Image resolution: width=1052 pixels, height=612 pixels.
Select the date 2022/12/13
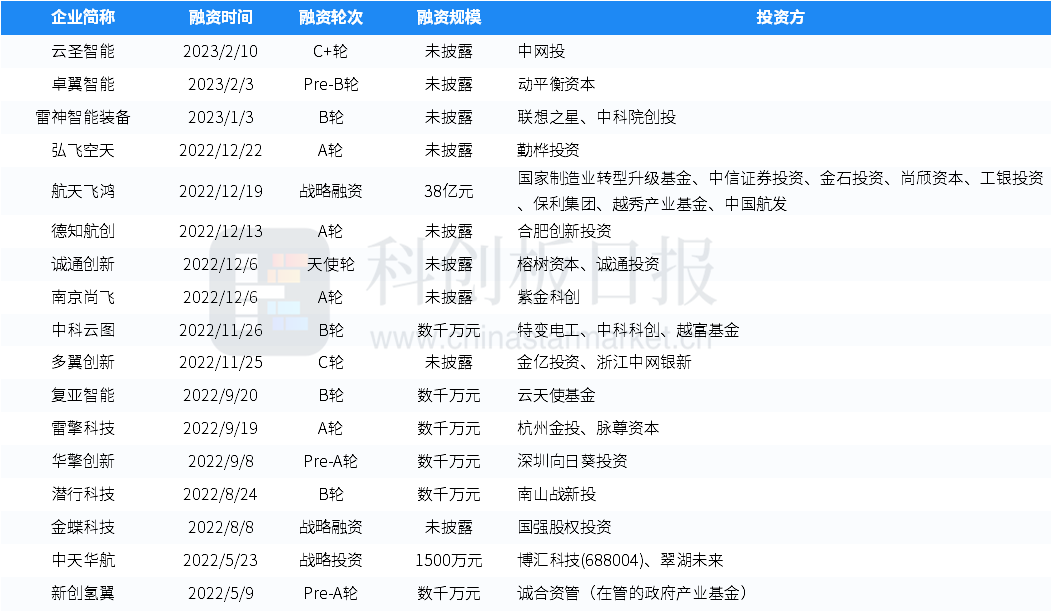(221, 231)
